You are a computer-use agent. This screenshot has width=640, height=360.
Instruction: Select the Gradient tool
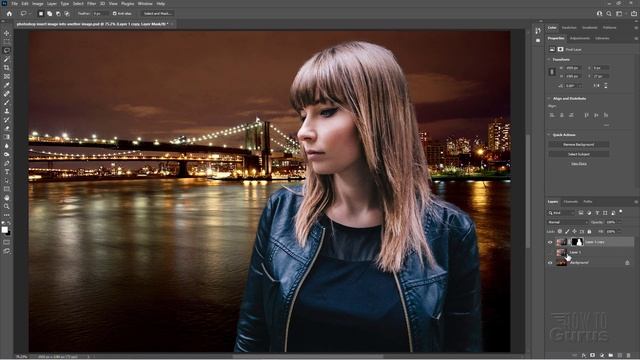point(7,137)
